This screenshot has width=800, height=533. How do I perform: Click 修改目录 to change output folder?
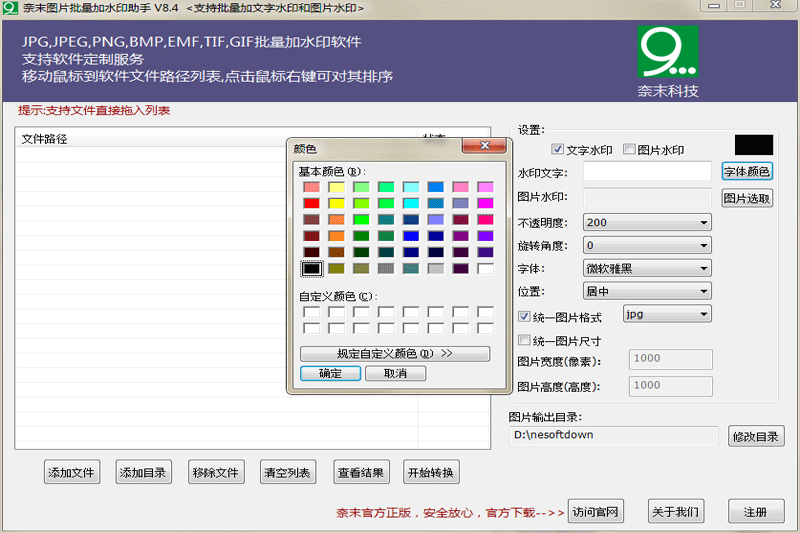(756, 437)
